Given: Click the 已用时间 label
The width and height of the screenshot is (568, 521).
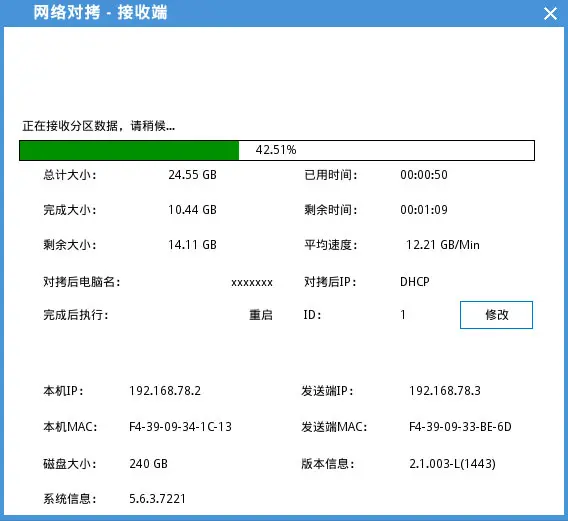Looking at the screenshot, I should pyautogui.click(x=331, y=175).
